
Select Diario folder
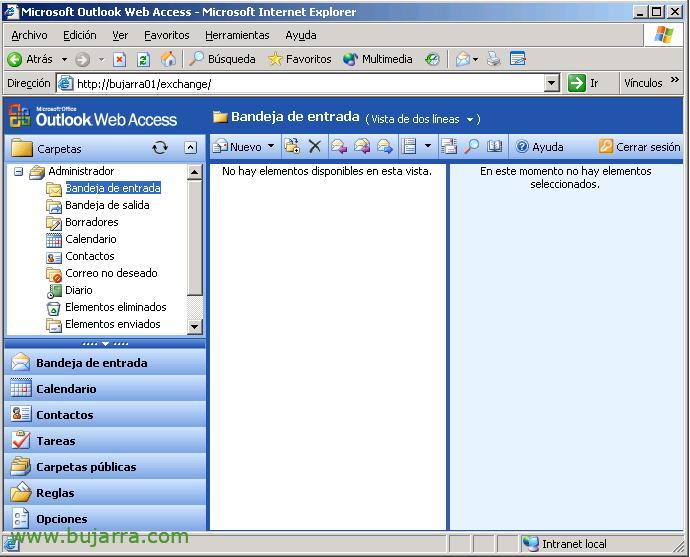(79, 290)
